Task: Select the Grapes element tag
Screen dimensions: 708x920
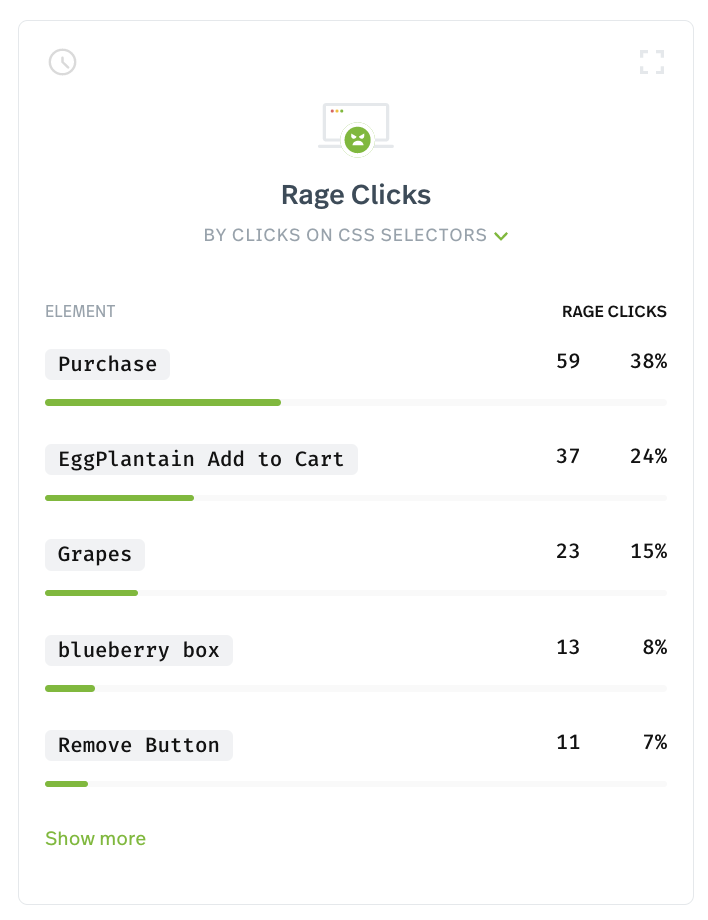Action: pos(95,554)
